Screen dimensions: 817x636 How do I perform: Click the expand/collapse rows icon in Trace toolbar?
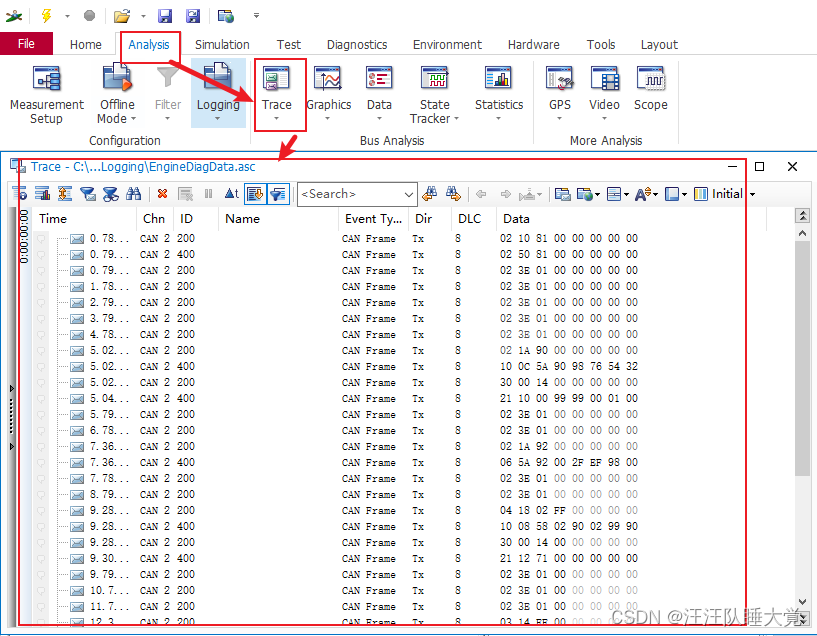[65, 194]
